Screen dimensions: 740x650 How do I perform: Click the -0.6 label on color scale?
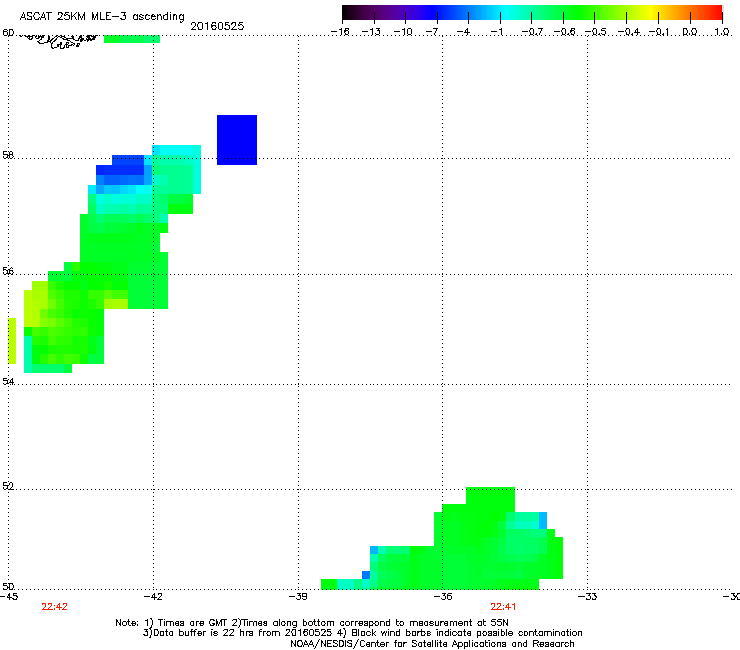click(564, 32)
